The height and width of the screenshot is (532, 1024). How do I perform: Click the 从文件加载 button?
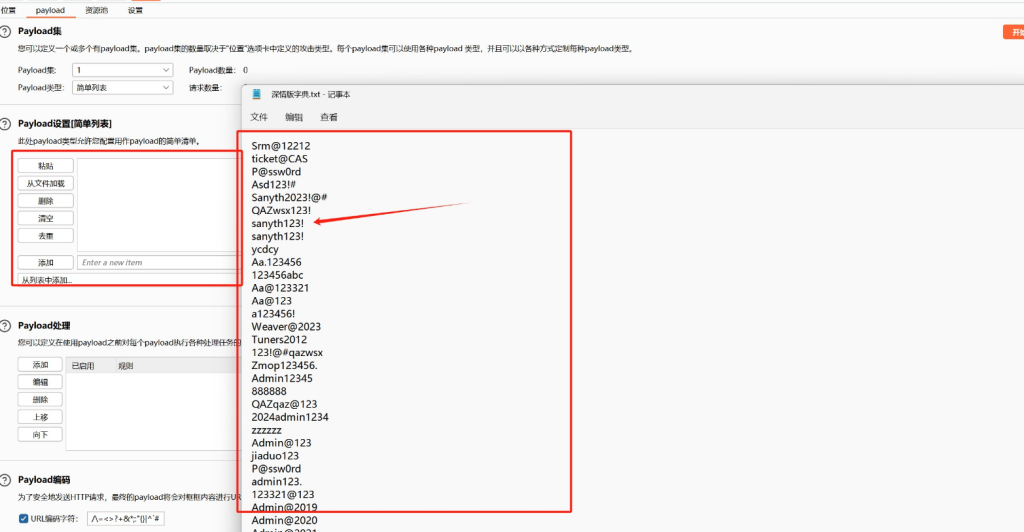(45, 183)
